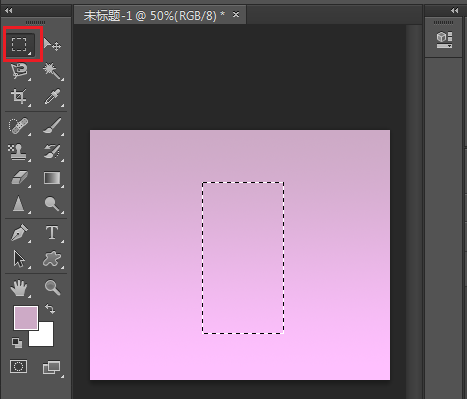Activate the Crop tool
The width and height of the screenshot is (467, 399).
19,97
